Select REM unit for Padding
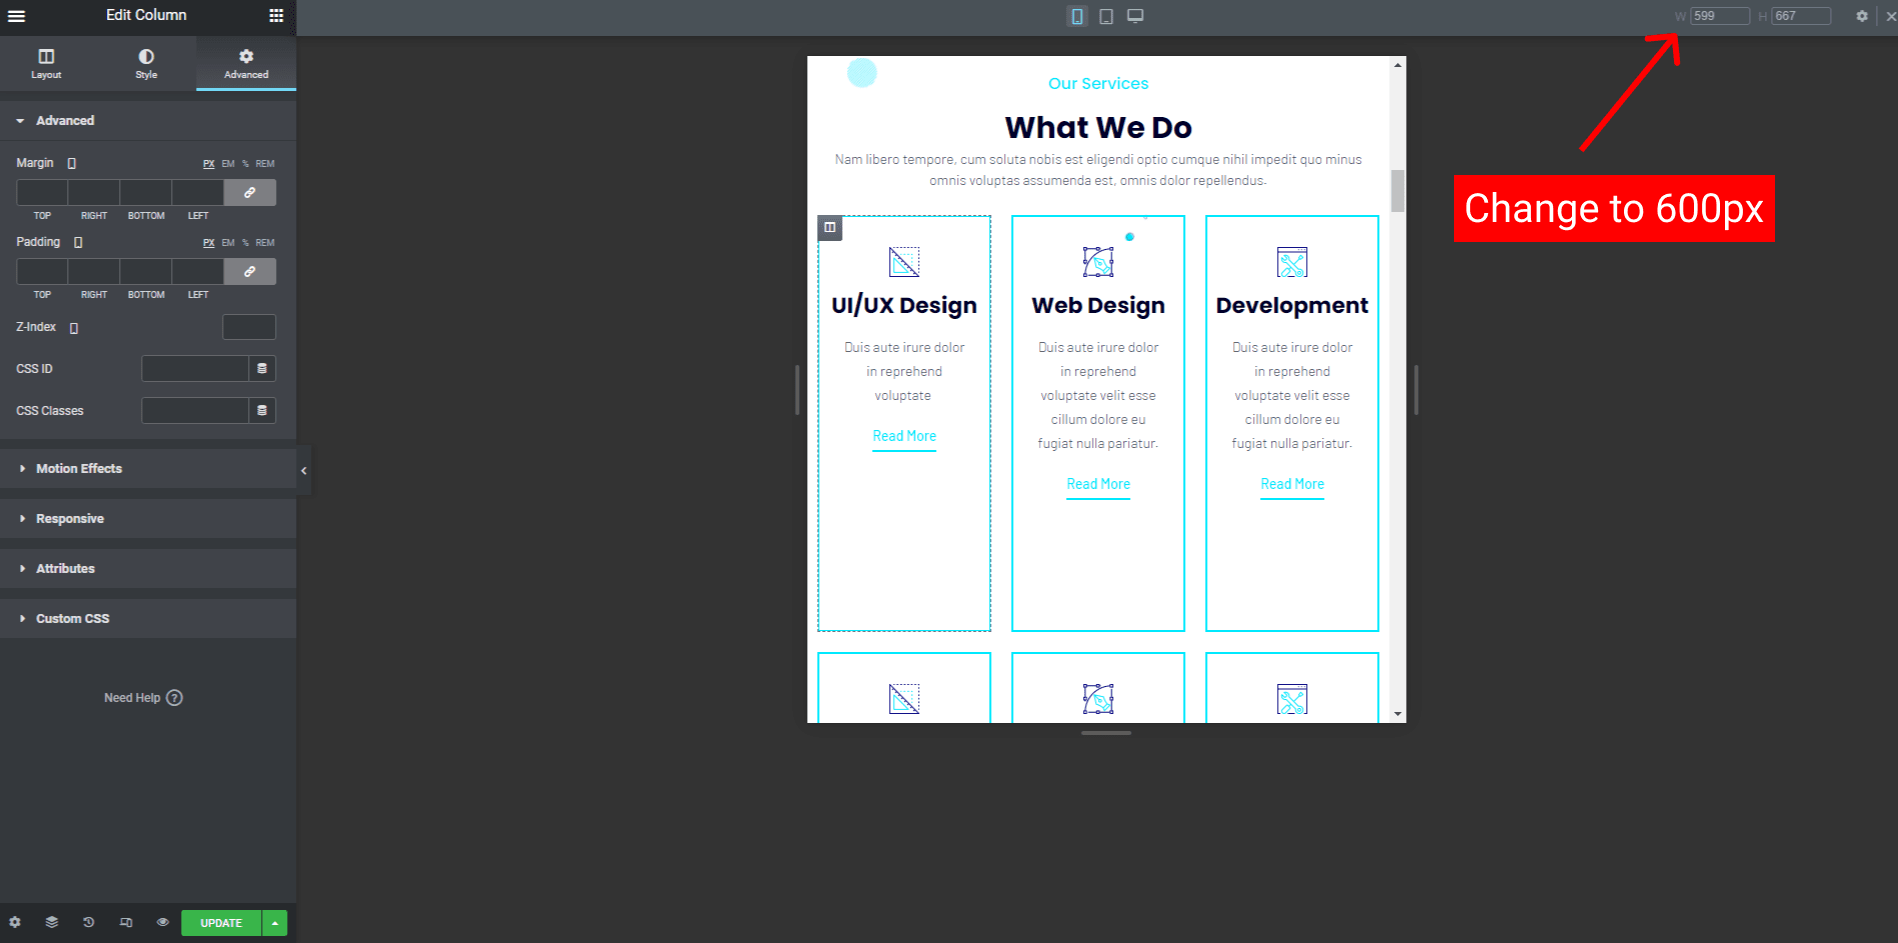Image resolution: width=1898 pixels, height=943 pixels. 265,243
